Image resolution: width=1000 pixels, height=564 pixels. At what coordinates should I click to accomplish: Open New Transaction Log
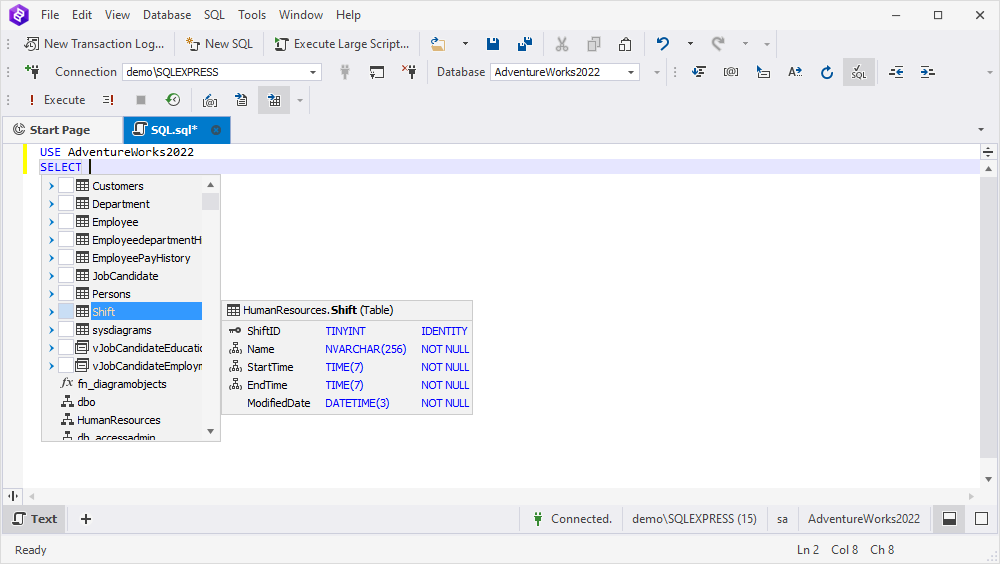[x=94, y=44]
